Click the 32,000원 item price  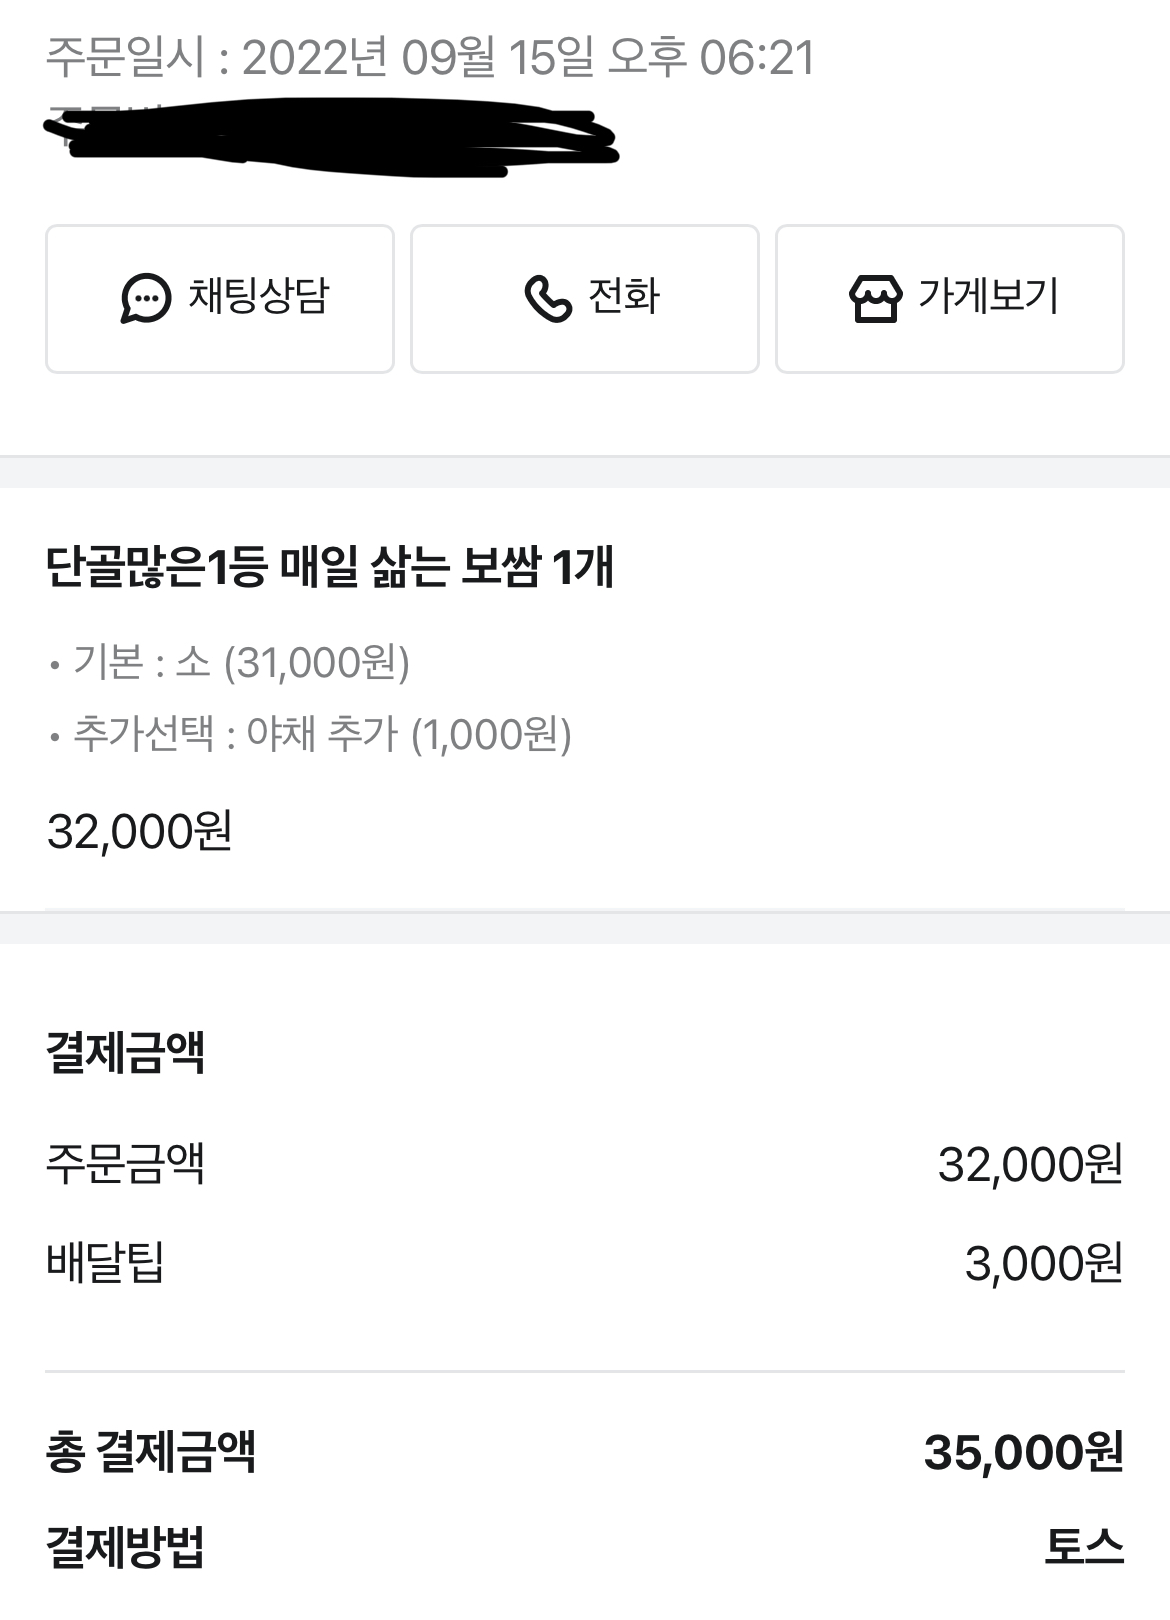pyautogui.click(x=140, y=831)
